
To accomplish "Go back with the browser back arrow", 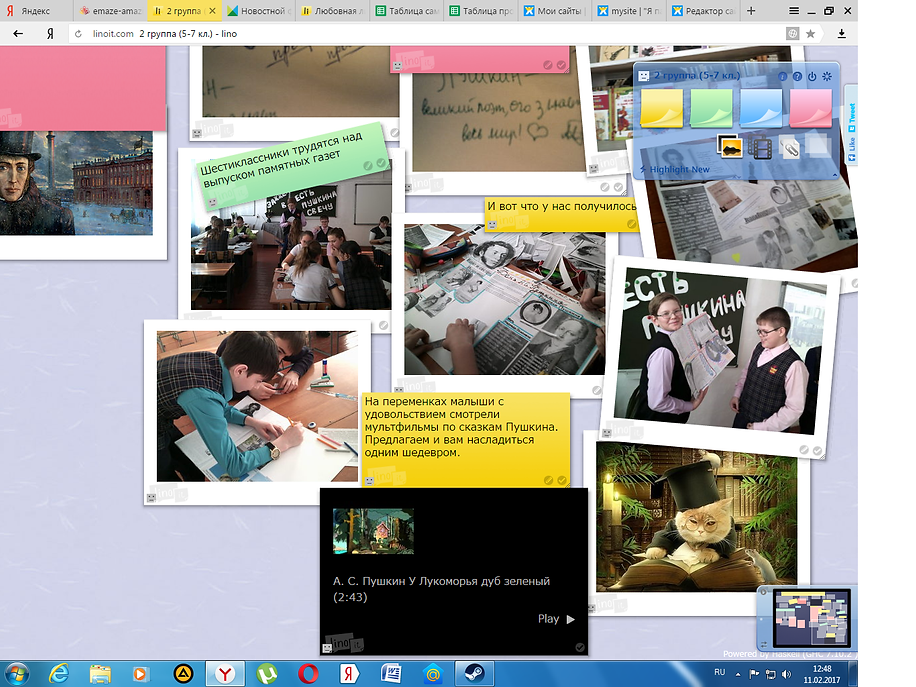I will tap(18, 34).
